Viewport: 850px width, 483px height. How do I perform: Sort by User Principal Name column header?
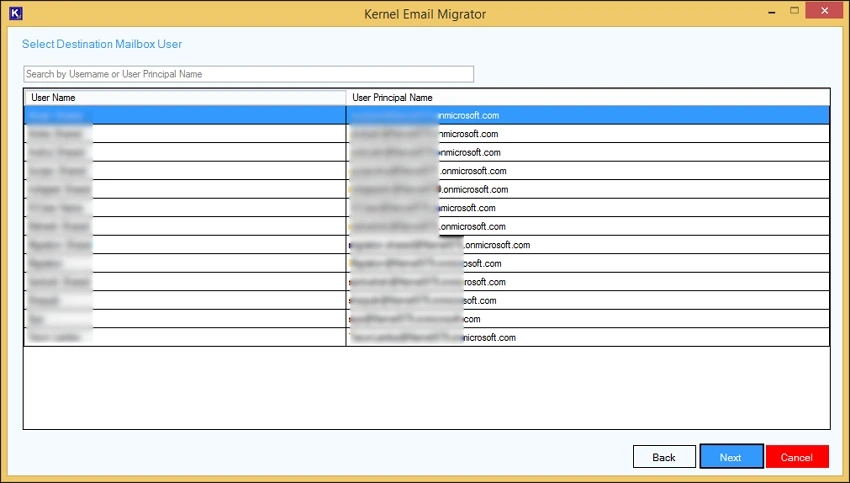[x=588, y=98]
